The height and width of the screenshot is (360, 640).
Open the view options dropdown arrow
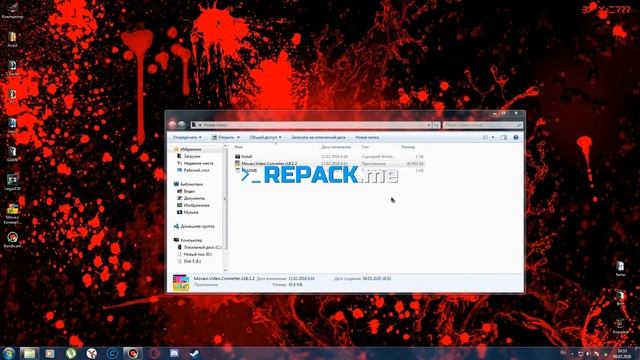[493, 138]
